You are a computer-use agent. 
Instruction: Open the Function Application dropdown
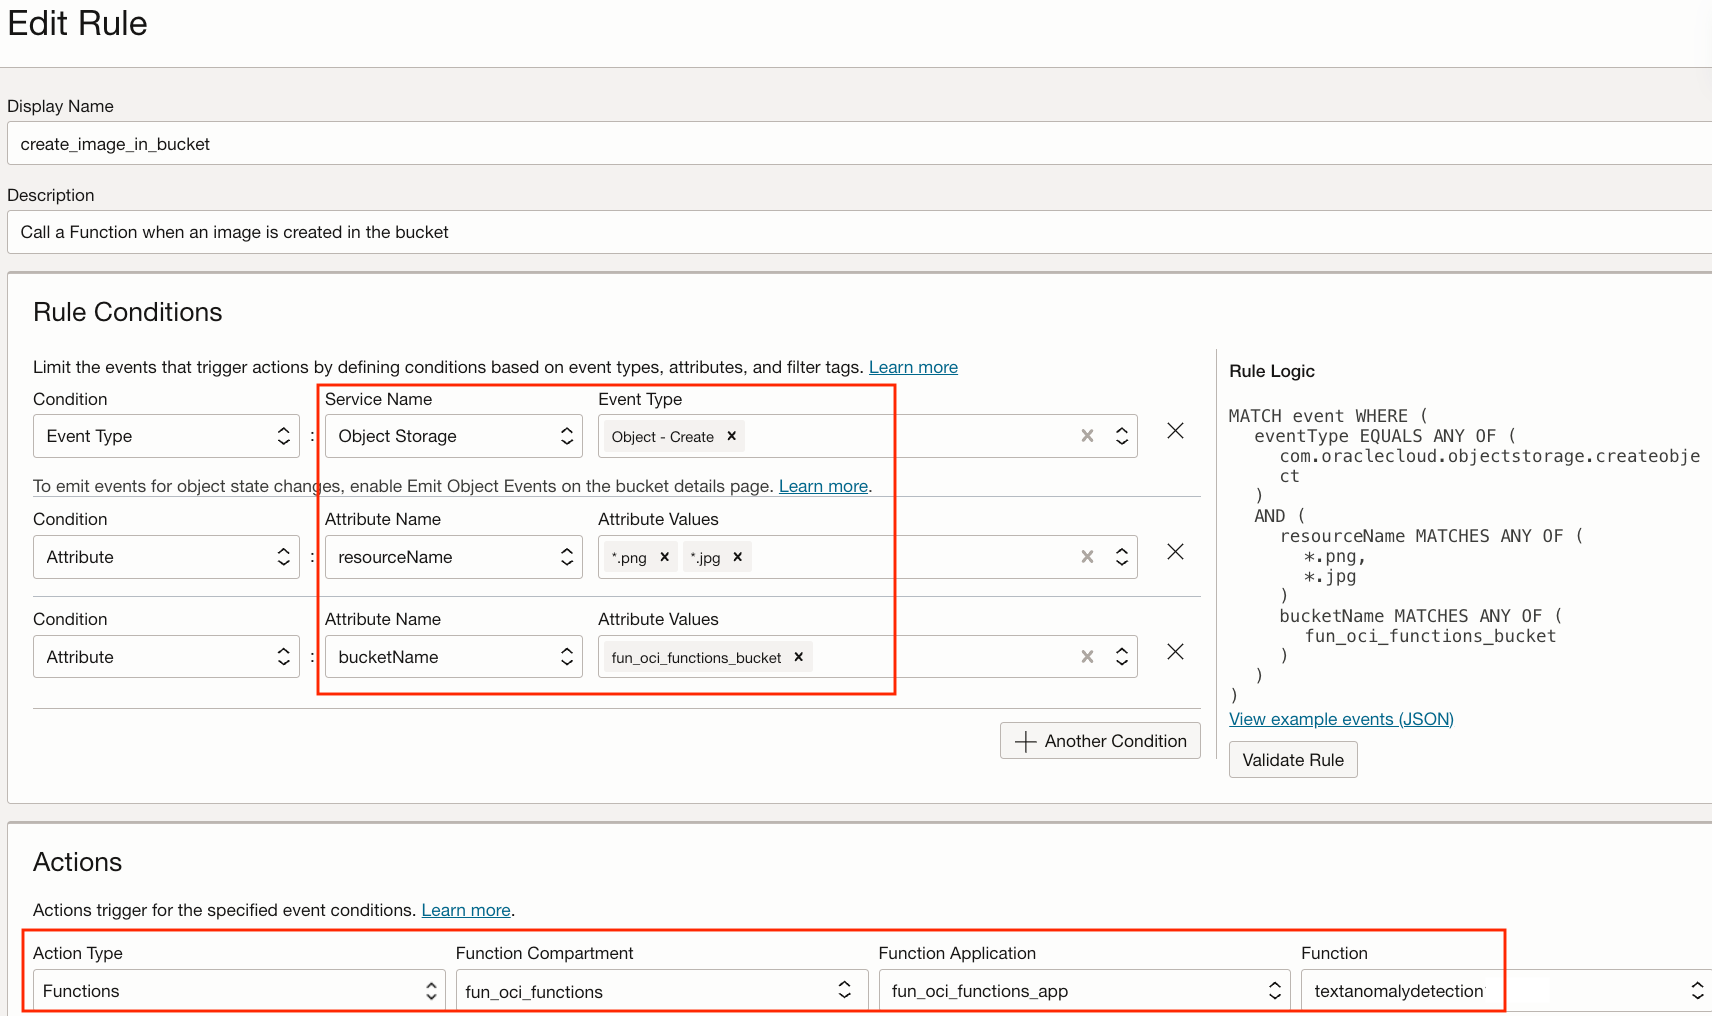click(x=1084, y=991)
